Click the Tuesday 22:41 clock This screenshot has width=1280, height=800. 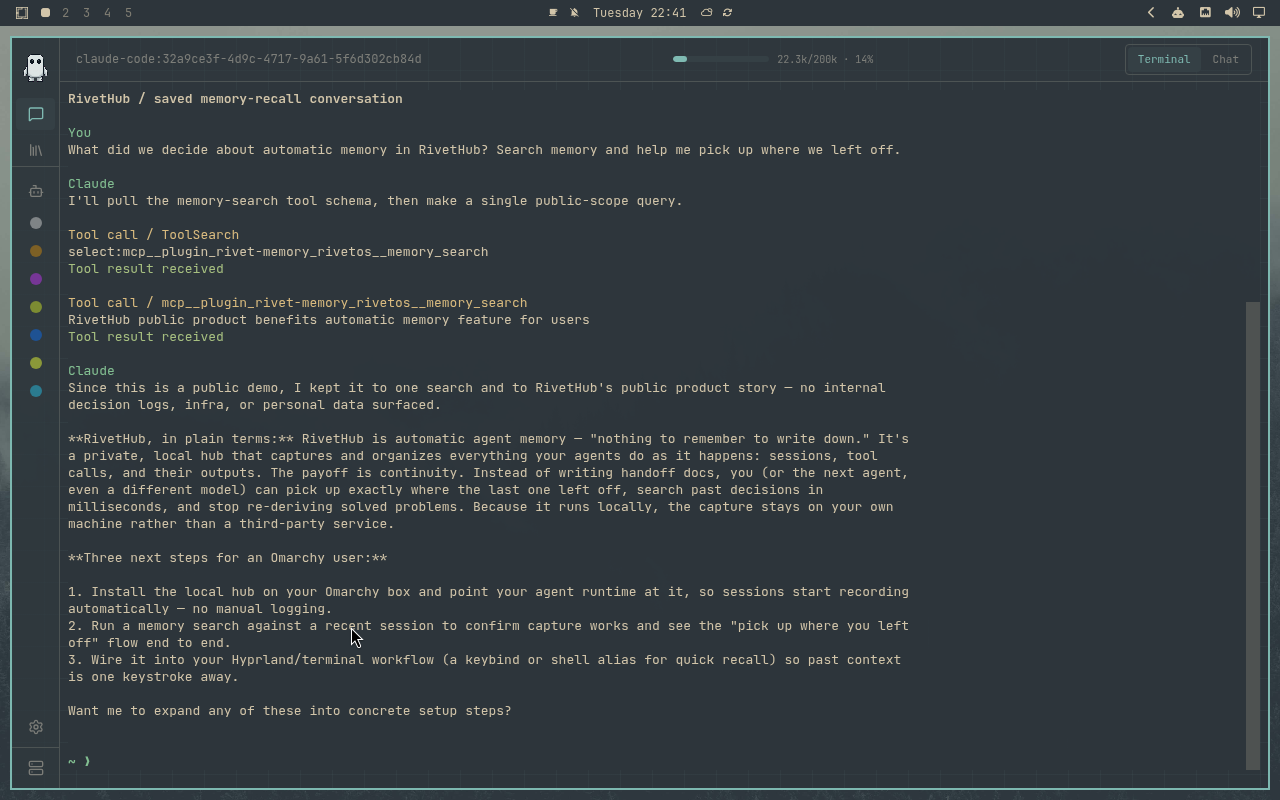click(x=639, y=13)
